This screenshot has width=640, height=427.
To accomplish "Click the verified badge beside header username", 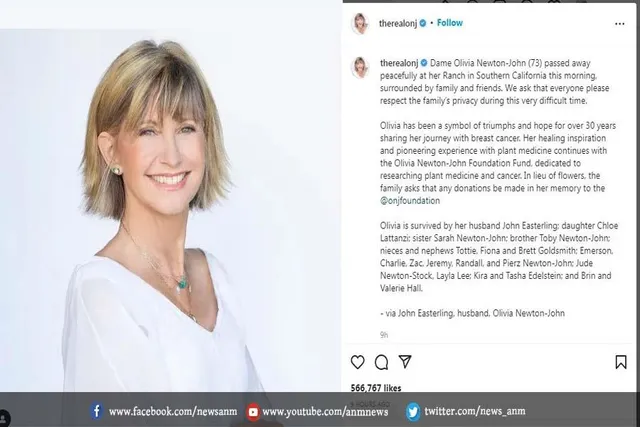I will [423, 23].
